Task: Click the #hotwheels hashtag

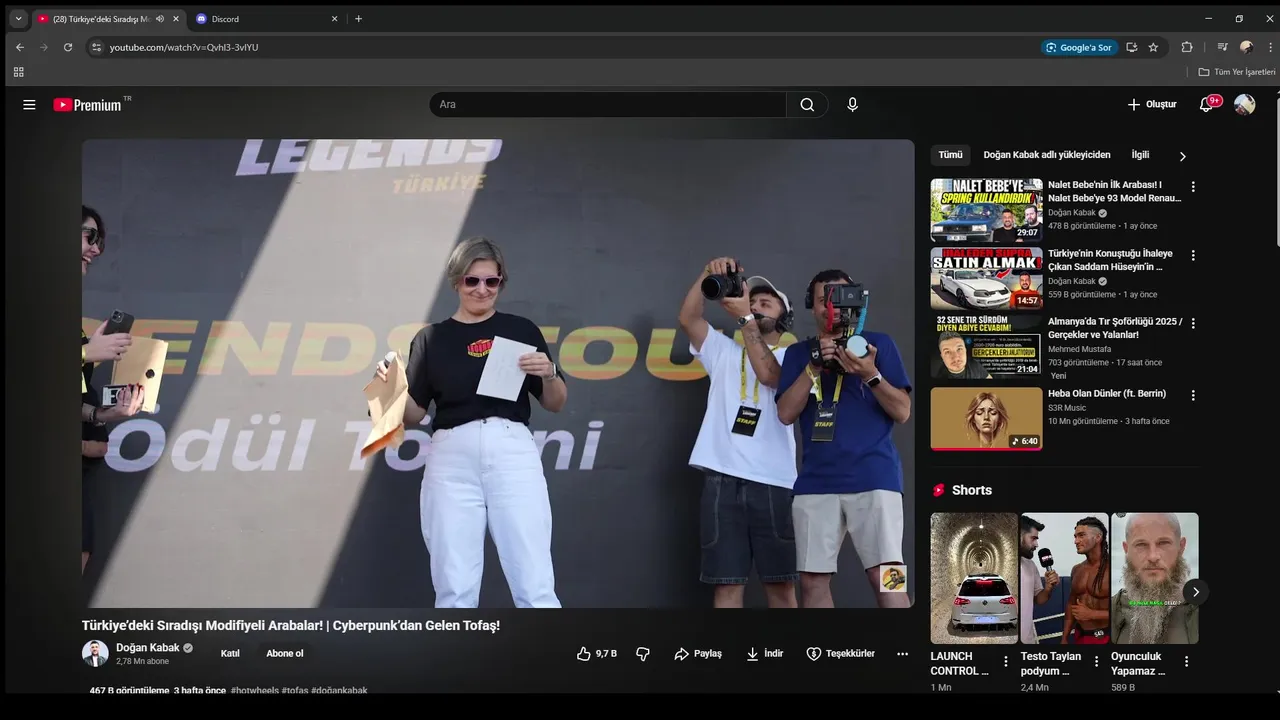Action: click(x=255, y=691)
